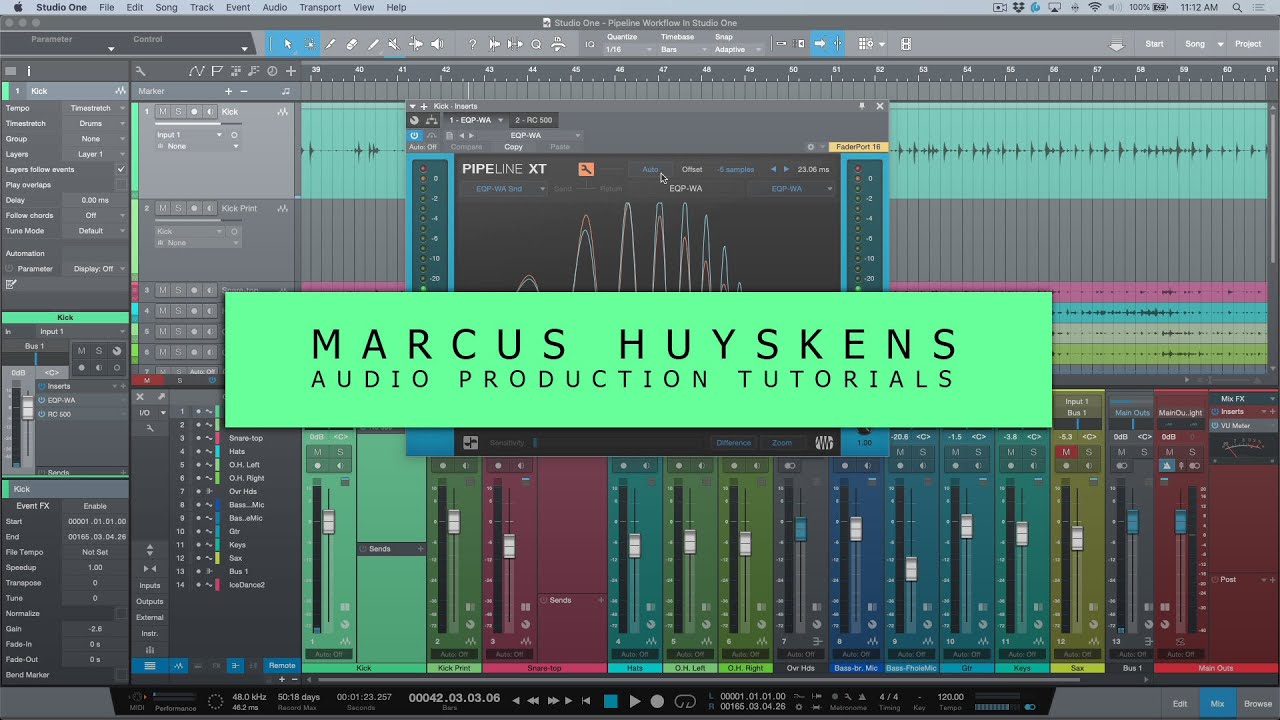Click the zoom magnifier toolbar icon

pos(536,44)
